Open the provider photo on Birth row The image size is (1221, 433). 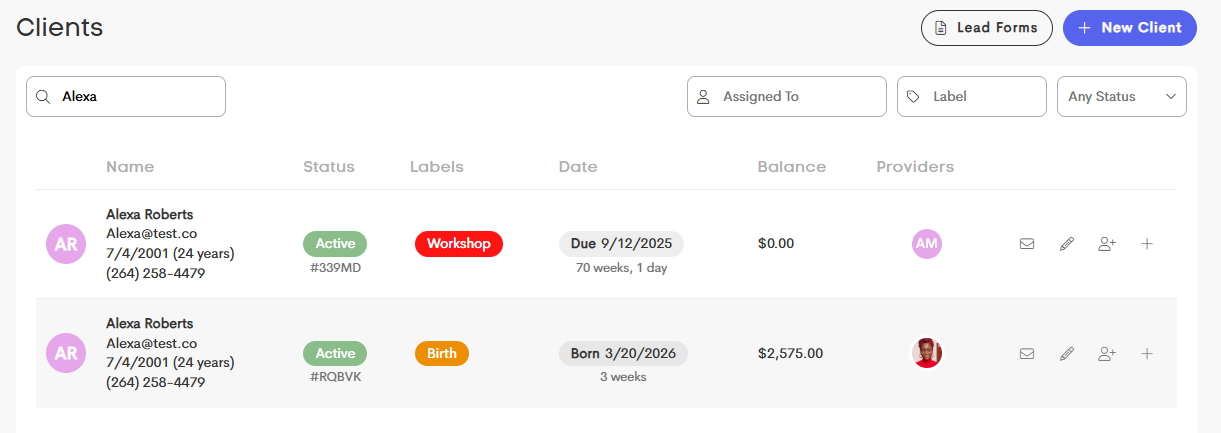coord(927,353)
